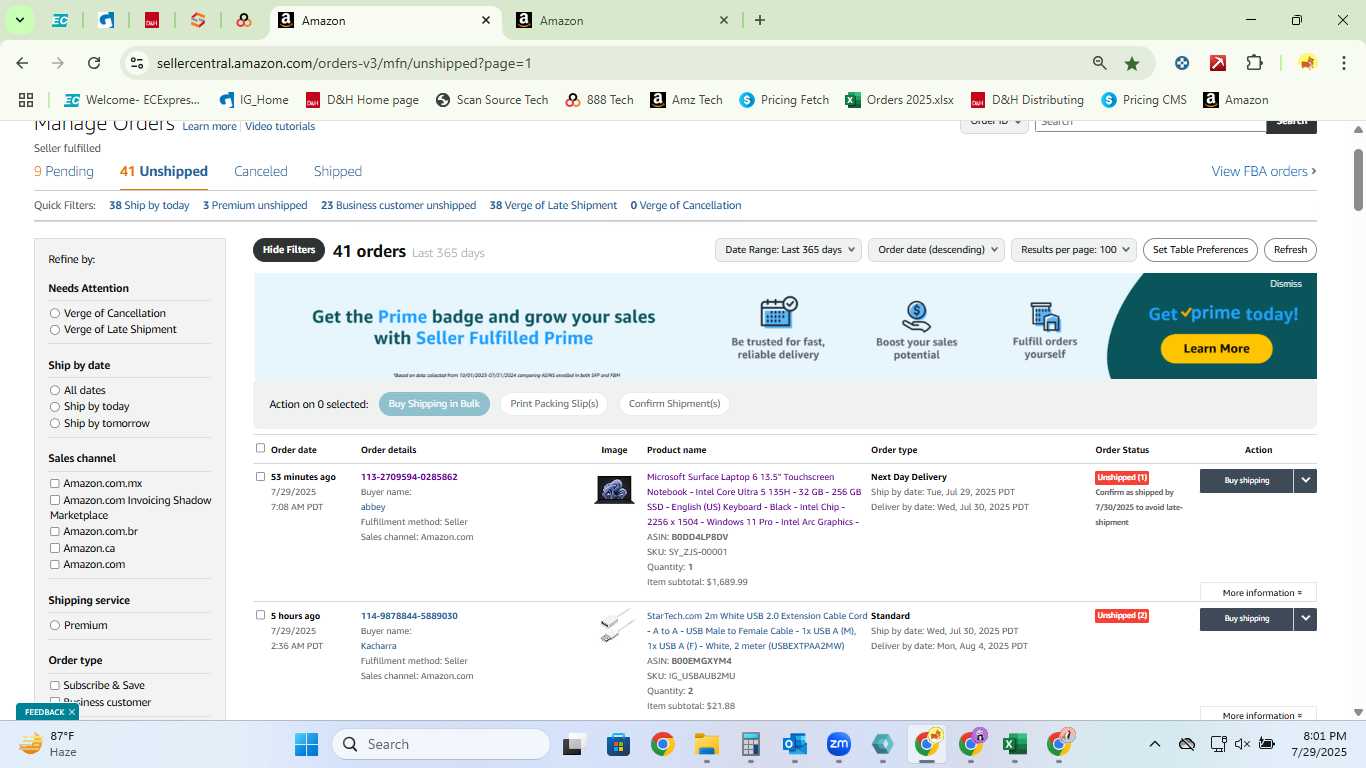This screenshot has width=1366, height=768.
Task: Open the Chrome three-dot menu
Action: pyautogui.click(x=1343, y=63)
